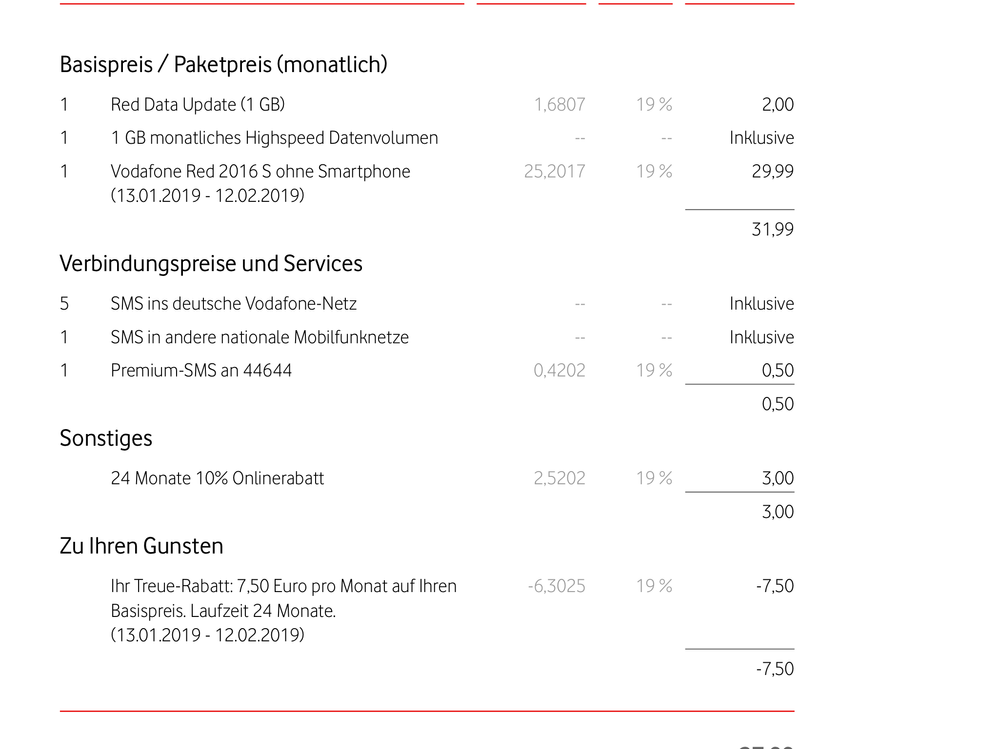The height and width of the screenshot is (749, 999).
Task: Click the 1,6807 net price value
Action: click(x=559, y=105)
